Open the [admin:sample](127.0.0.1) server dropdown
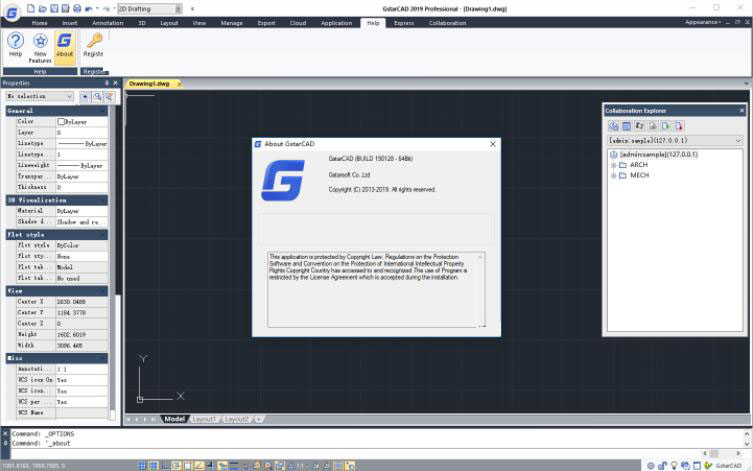753x471 pixels. 675,141
